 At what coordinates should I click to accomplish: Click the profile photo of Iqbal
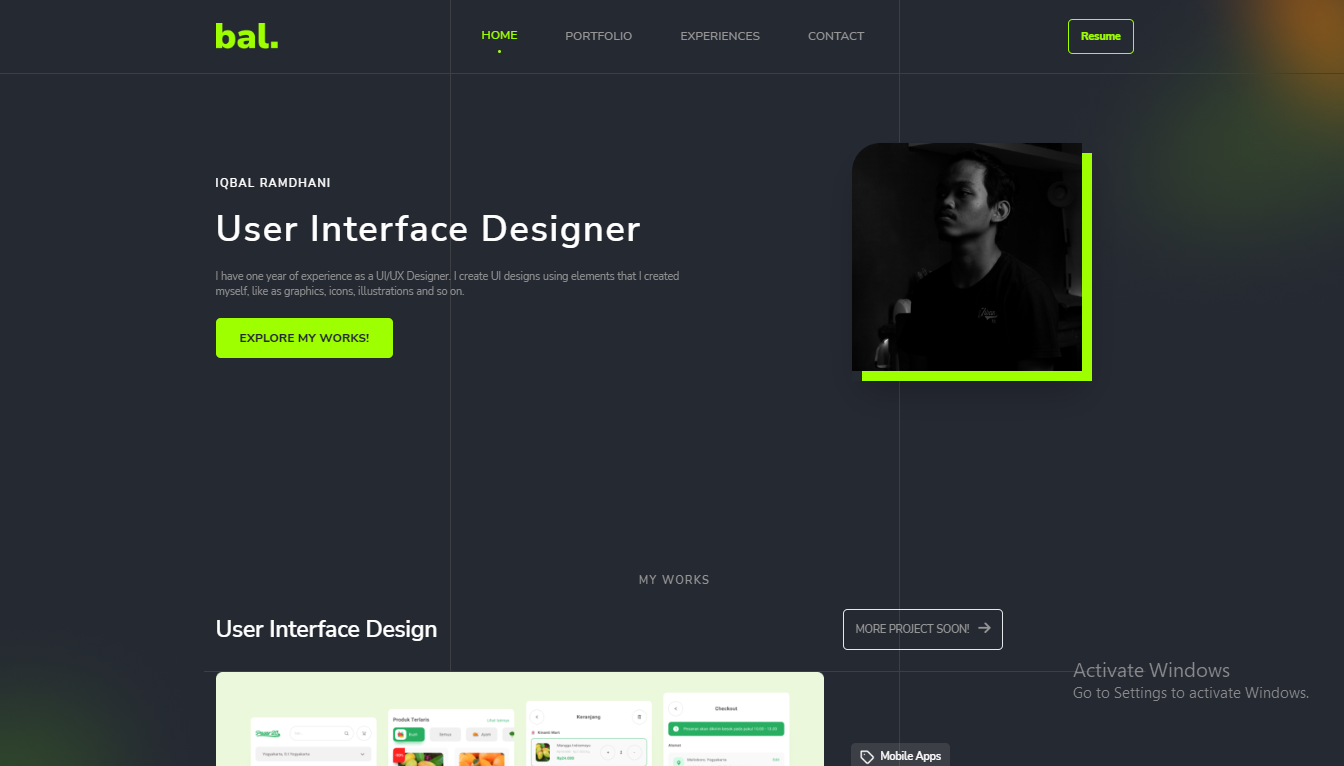tap(967, 257)
